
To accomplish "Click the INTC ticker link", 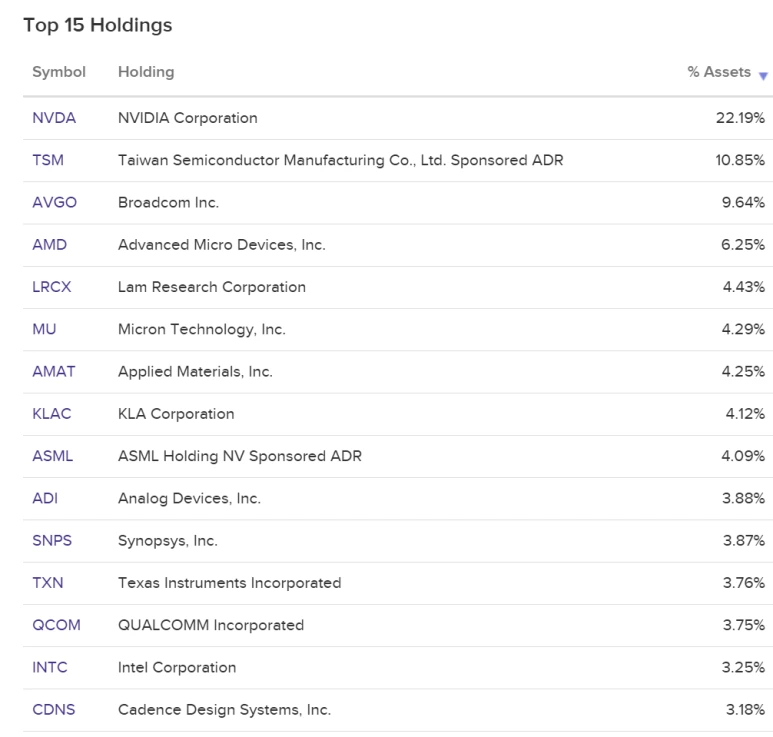I will [x=50, y=667].
